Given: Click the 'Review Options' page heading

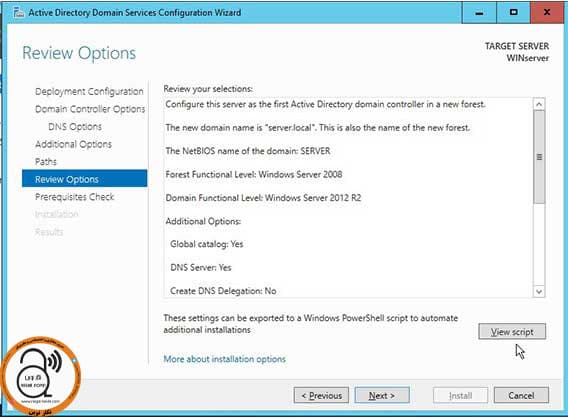Looking at the screenshot, I should coord(79,53).
